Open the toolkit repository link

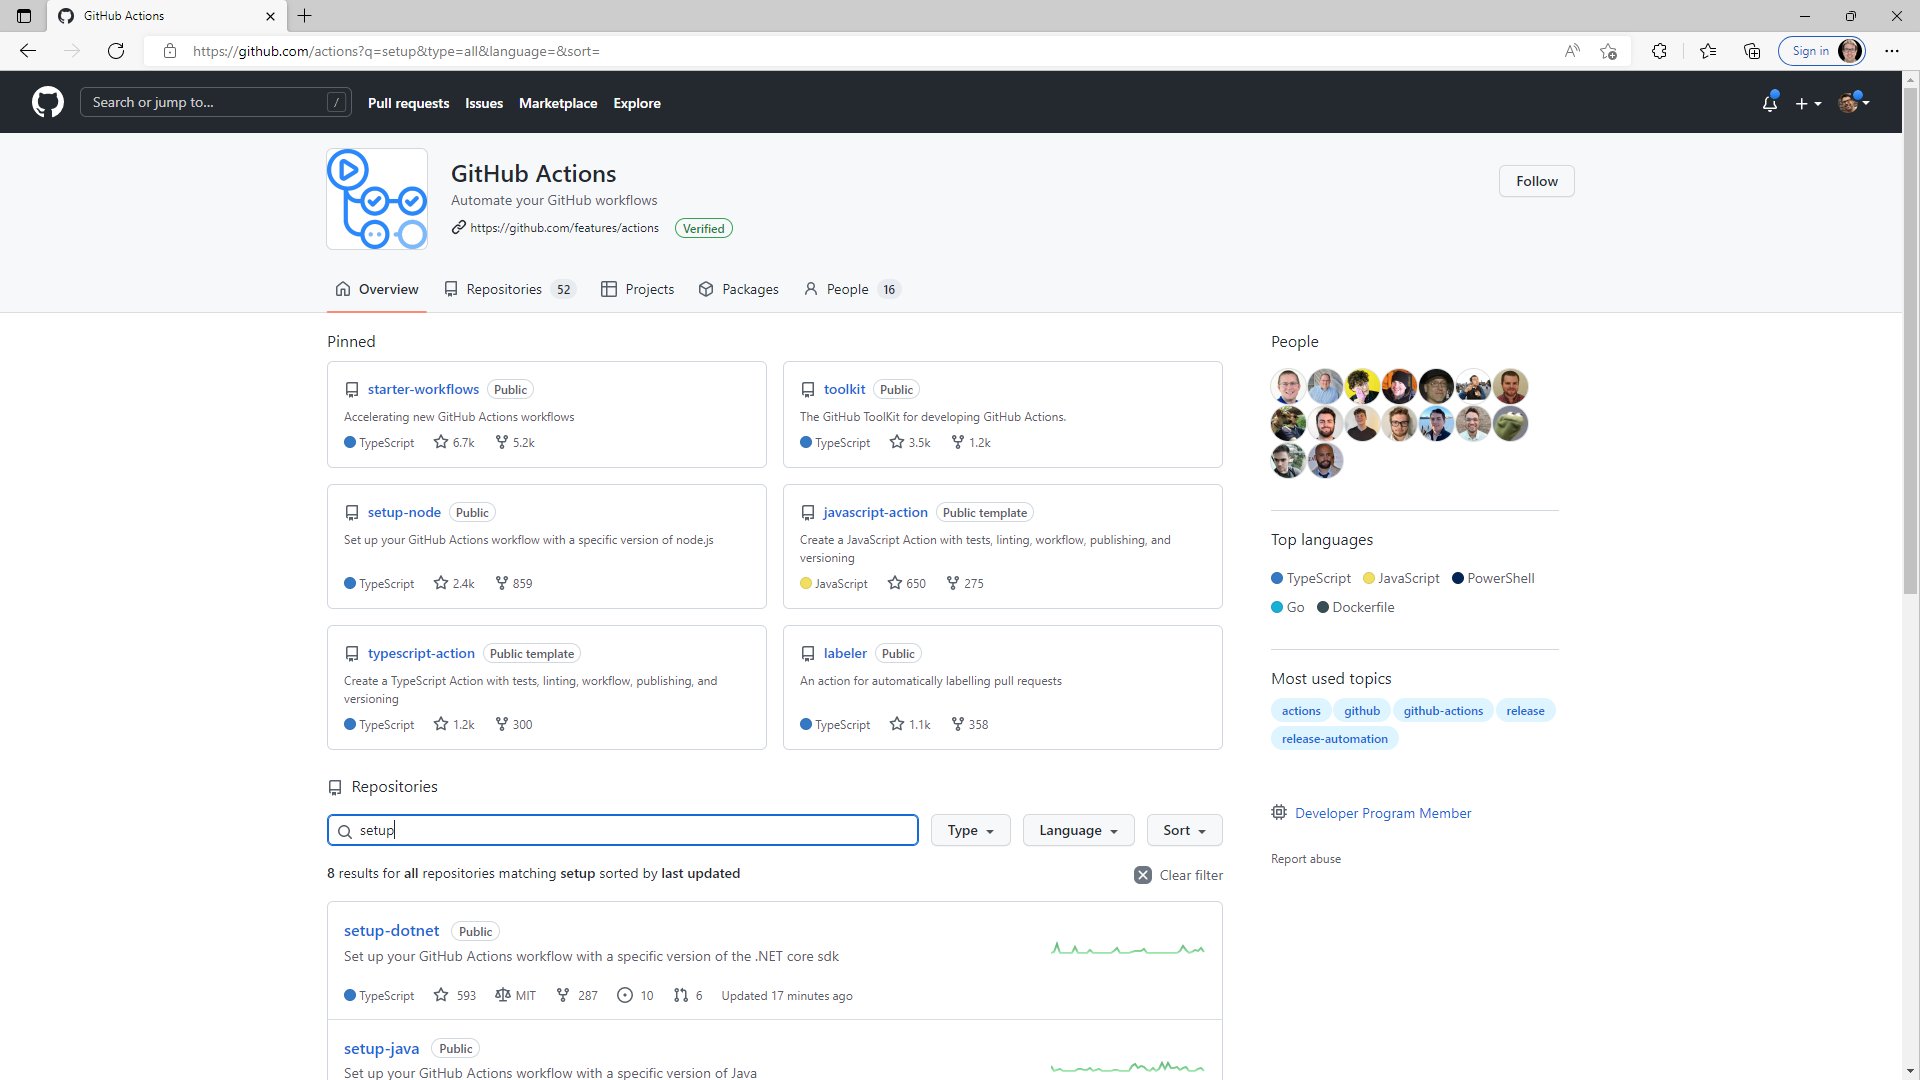click(844, 389)
